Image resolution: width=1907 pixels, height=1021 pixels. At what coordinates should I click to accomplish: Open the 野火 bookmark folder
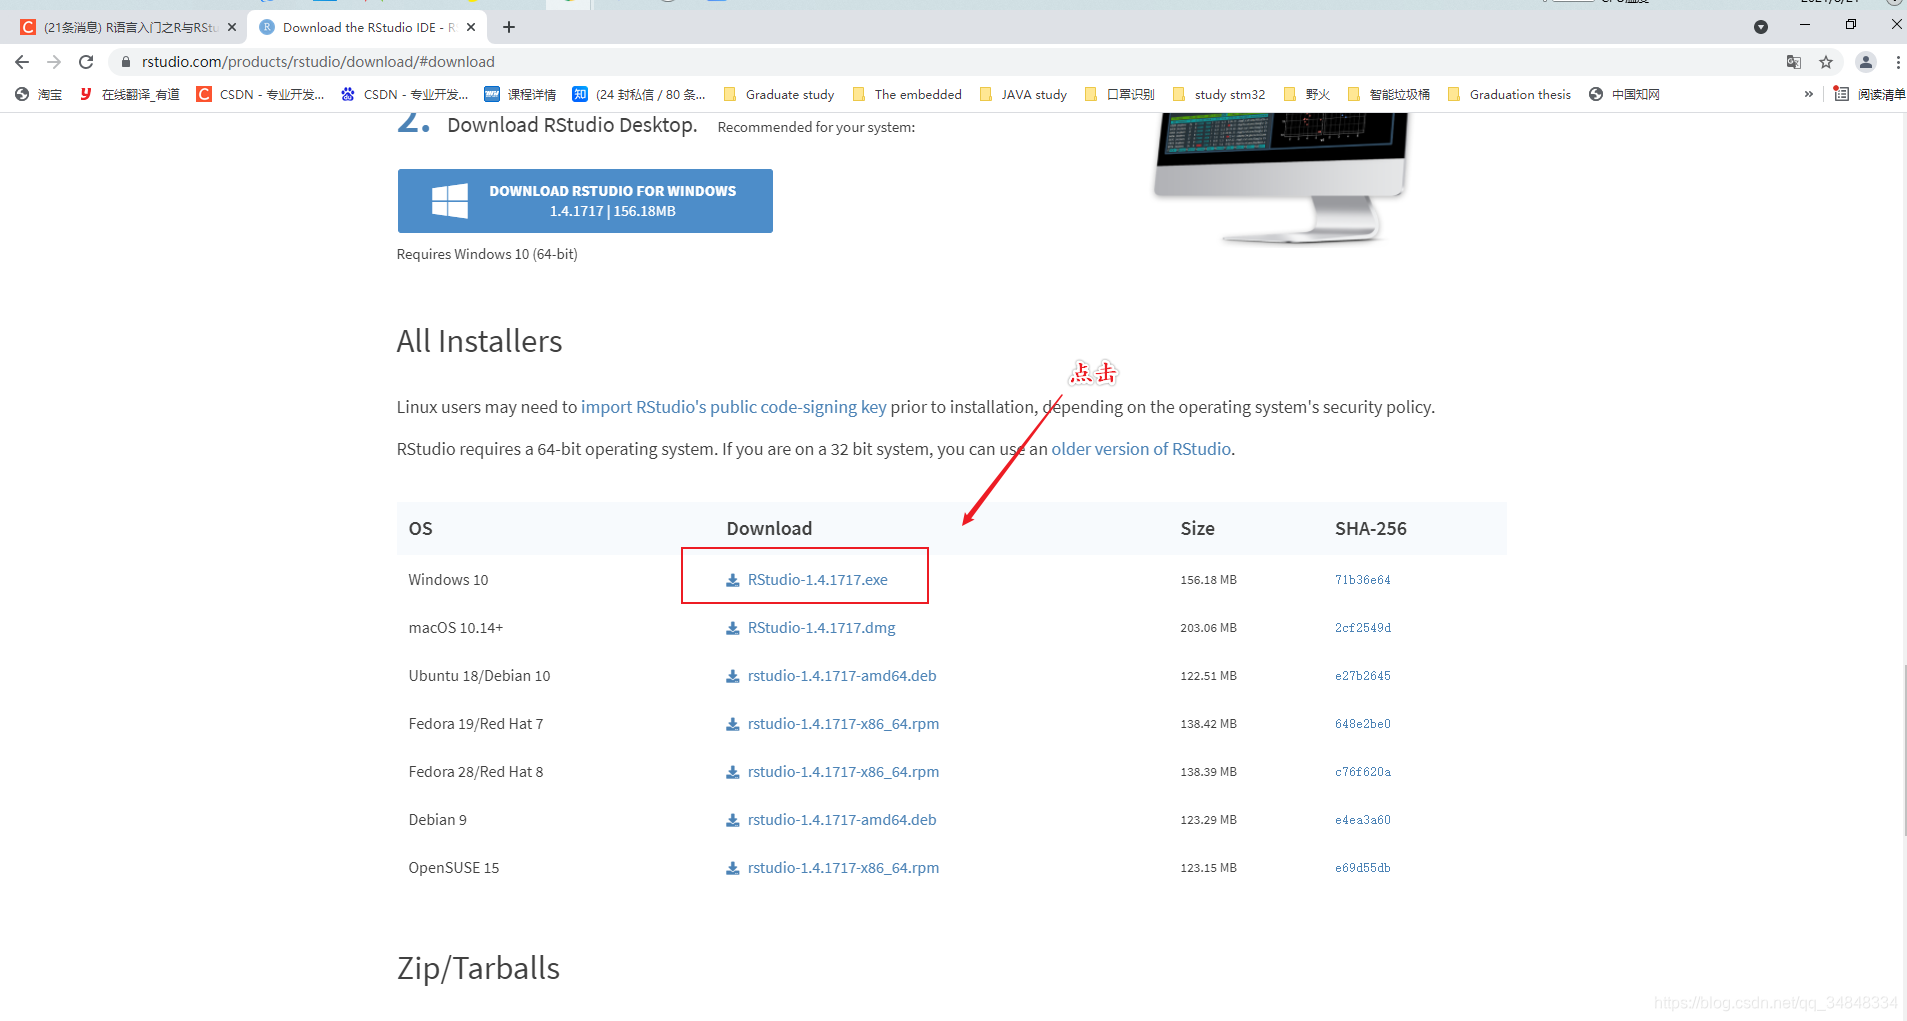pyautogui.click(x=1306, y=94)
